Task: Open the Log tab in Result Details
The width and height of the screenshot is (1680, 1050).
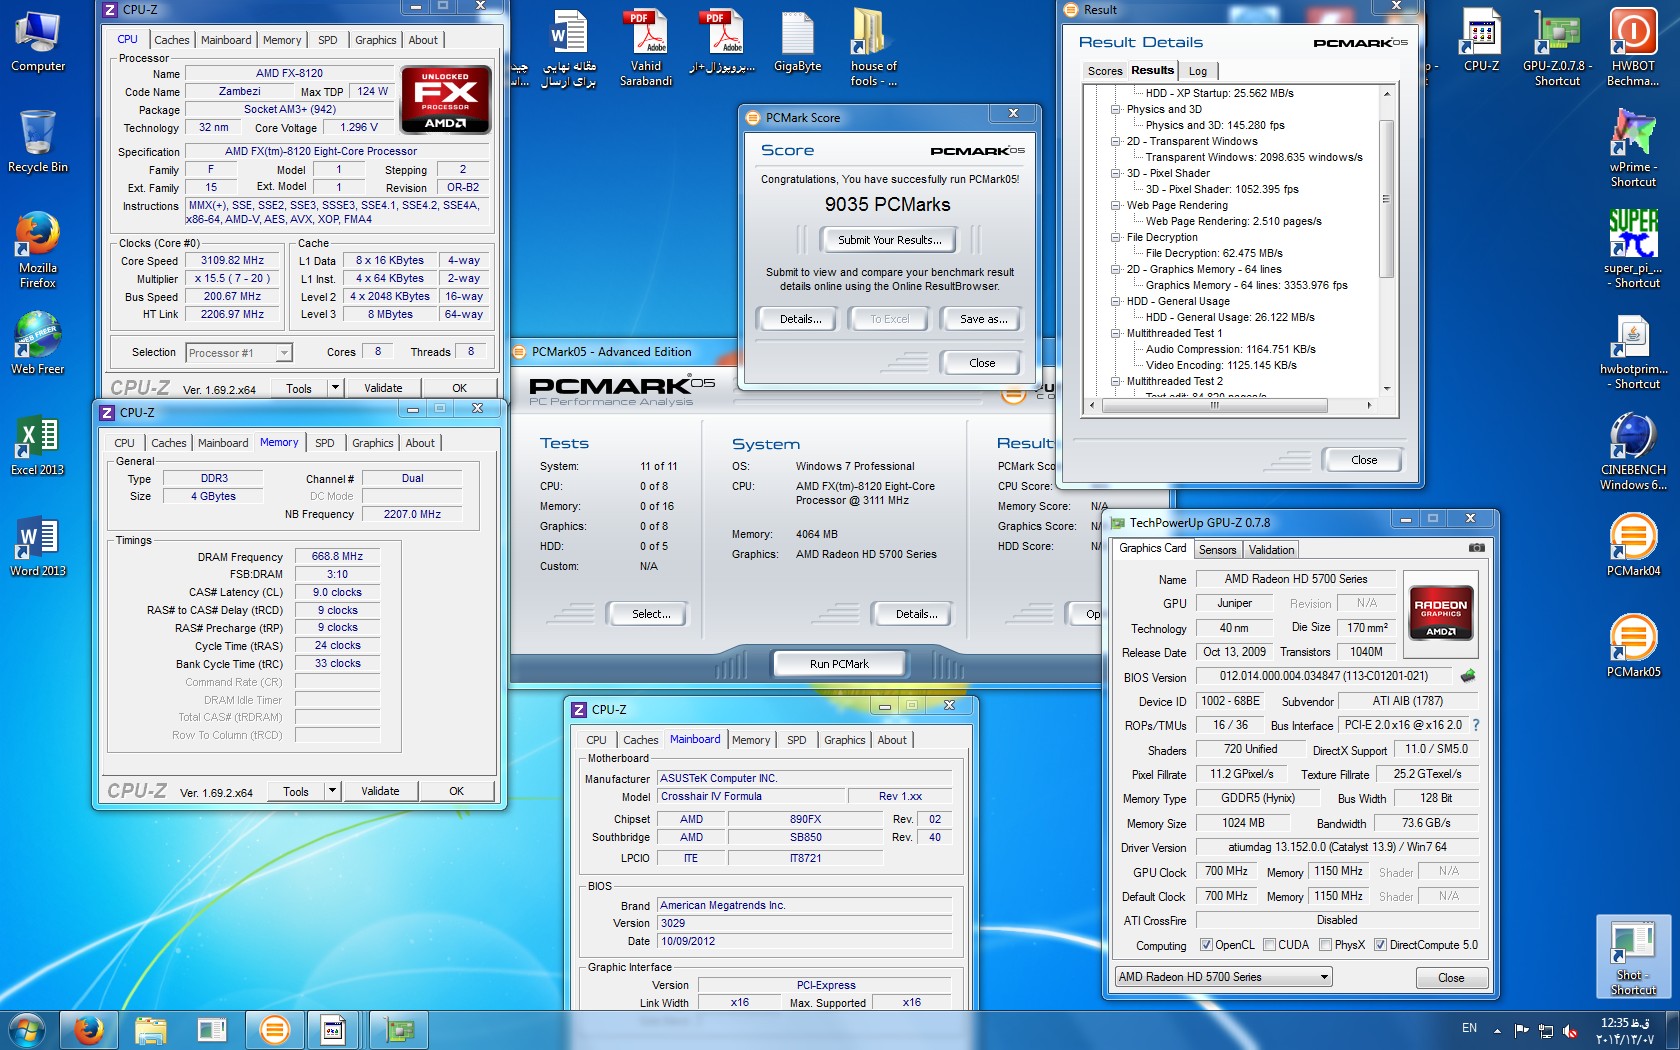Action: (x=1198, y=71)
